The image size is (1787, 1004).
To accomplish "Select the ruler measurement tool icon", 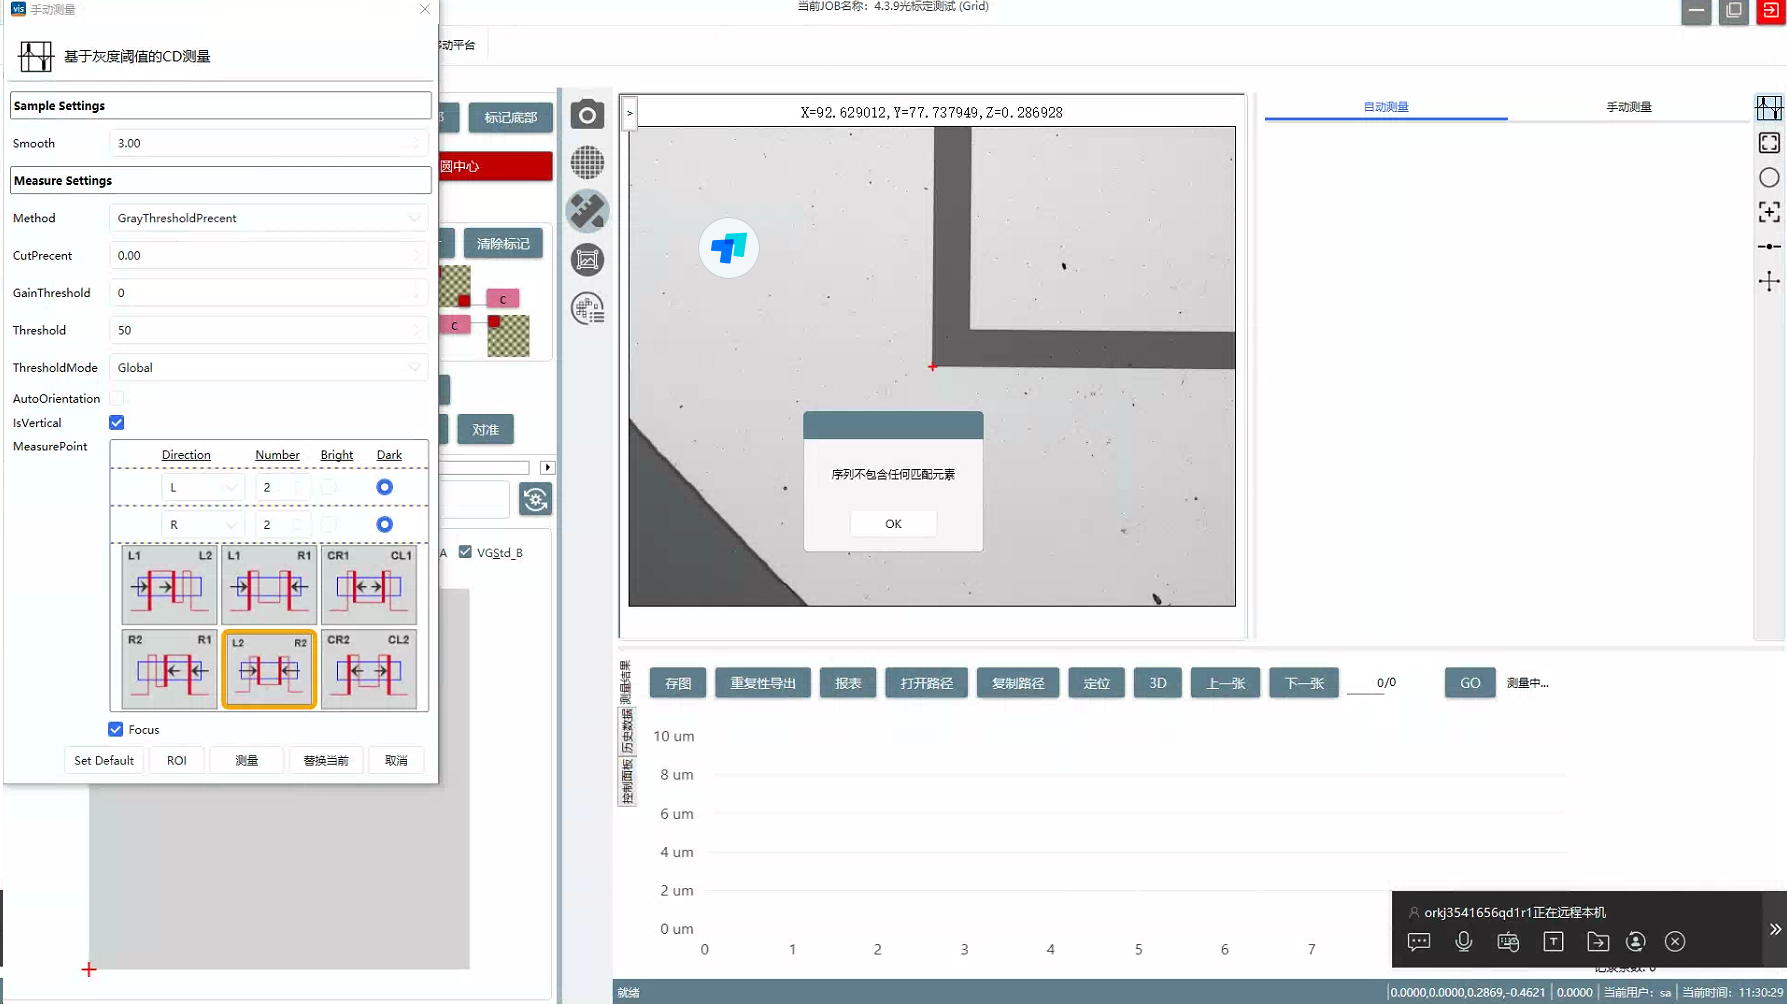I will point(587,211).
